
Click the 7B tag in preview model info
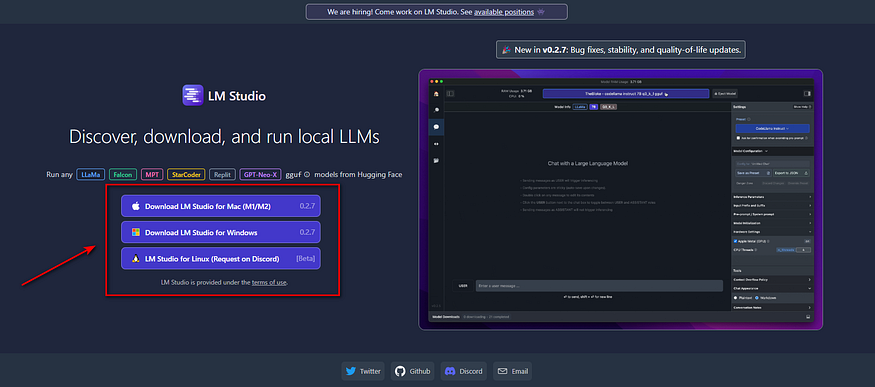[594, 107]
